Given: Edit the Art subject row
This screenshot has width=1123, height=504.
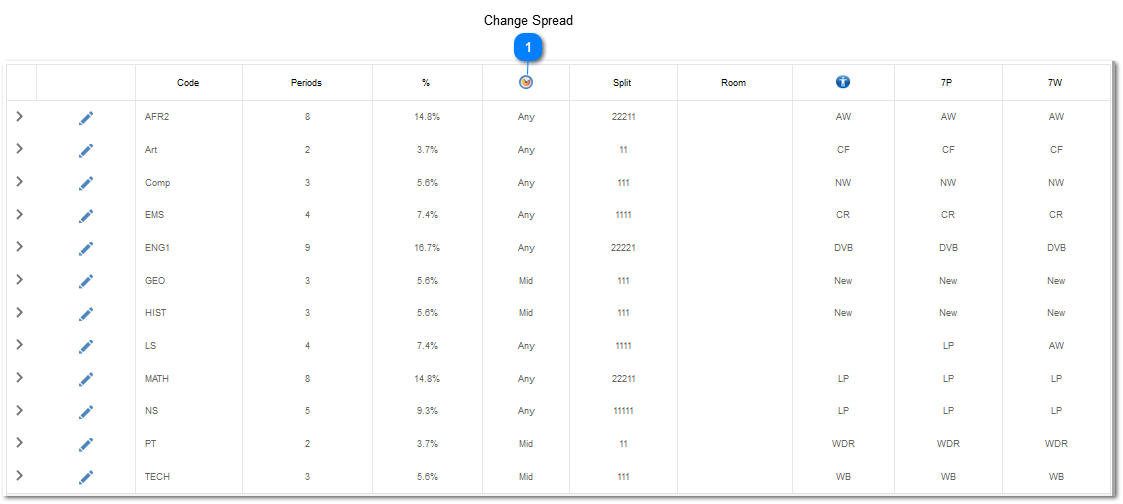Looking at the screenshot, I should point(86,150).
